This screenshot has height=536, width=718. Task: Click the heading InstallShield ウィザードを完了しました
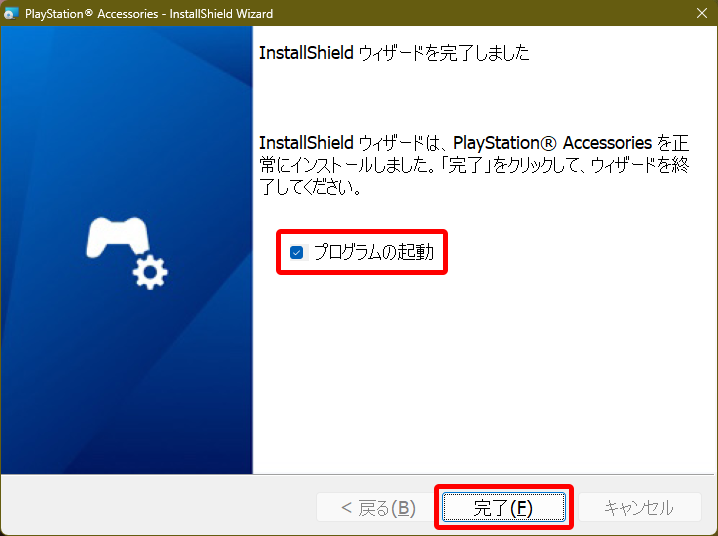(x=394, y=53)
